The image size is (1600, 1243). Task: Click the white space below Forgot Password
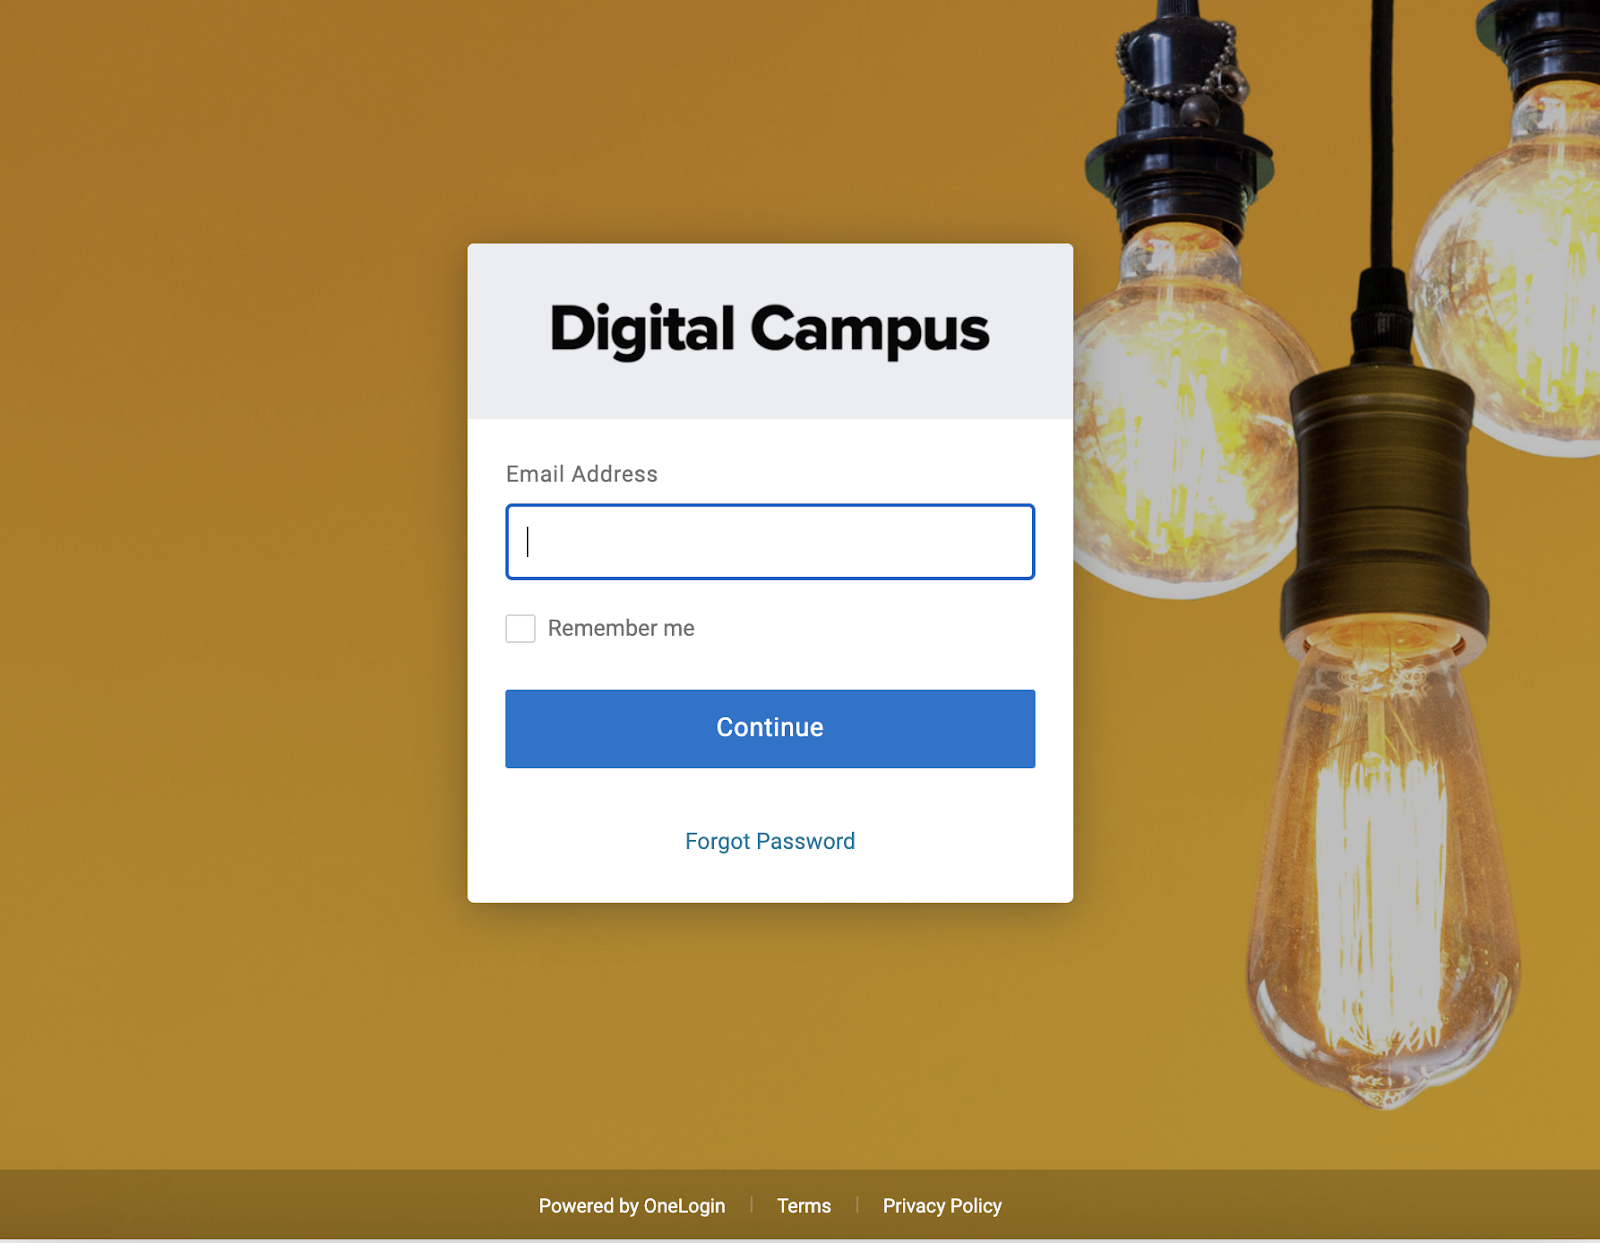point(770,880)
